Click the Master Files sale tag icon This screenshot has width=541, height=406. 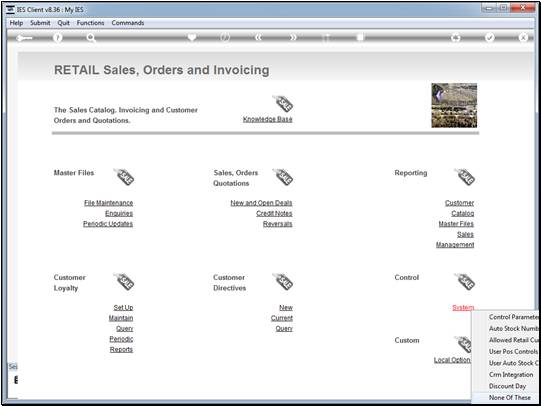(x=124, y=177)
